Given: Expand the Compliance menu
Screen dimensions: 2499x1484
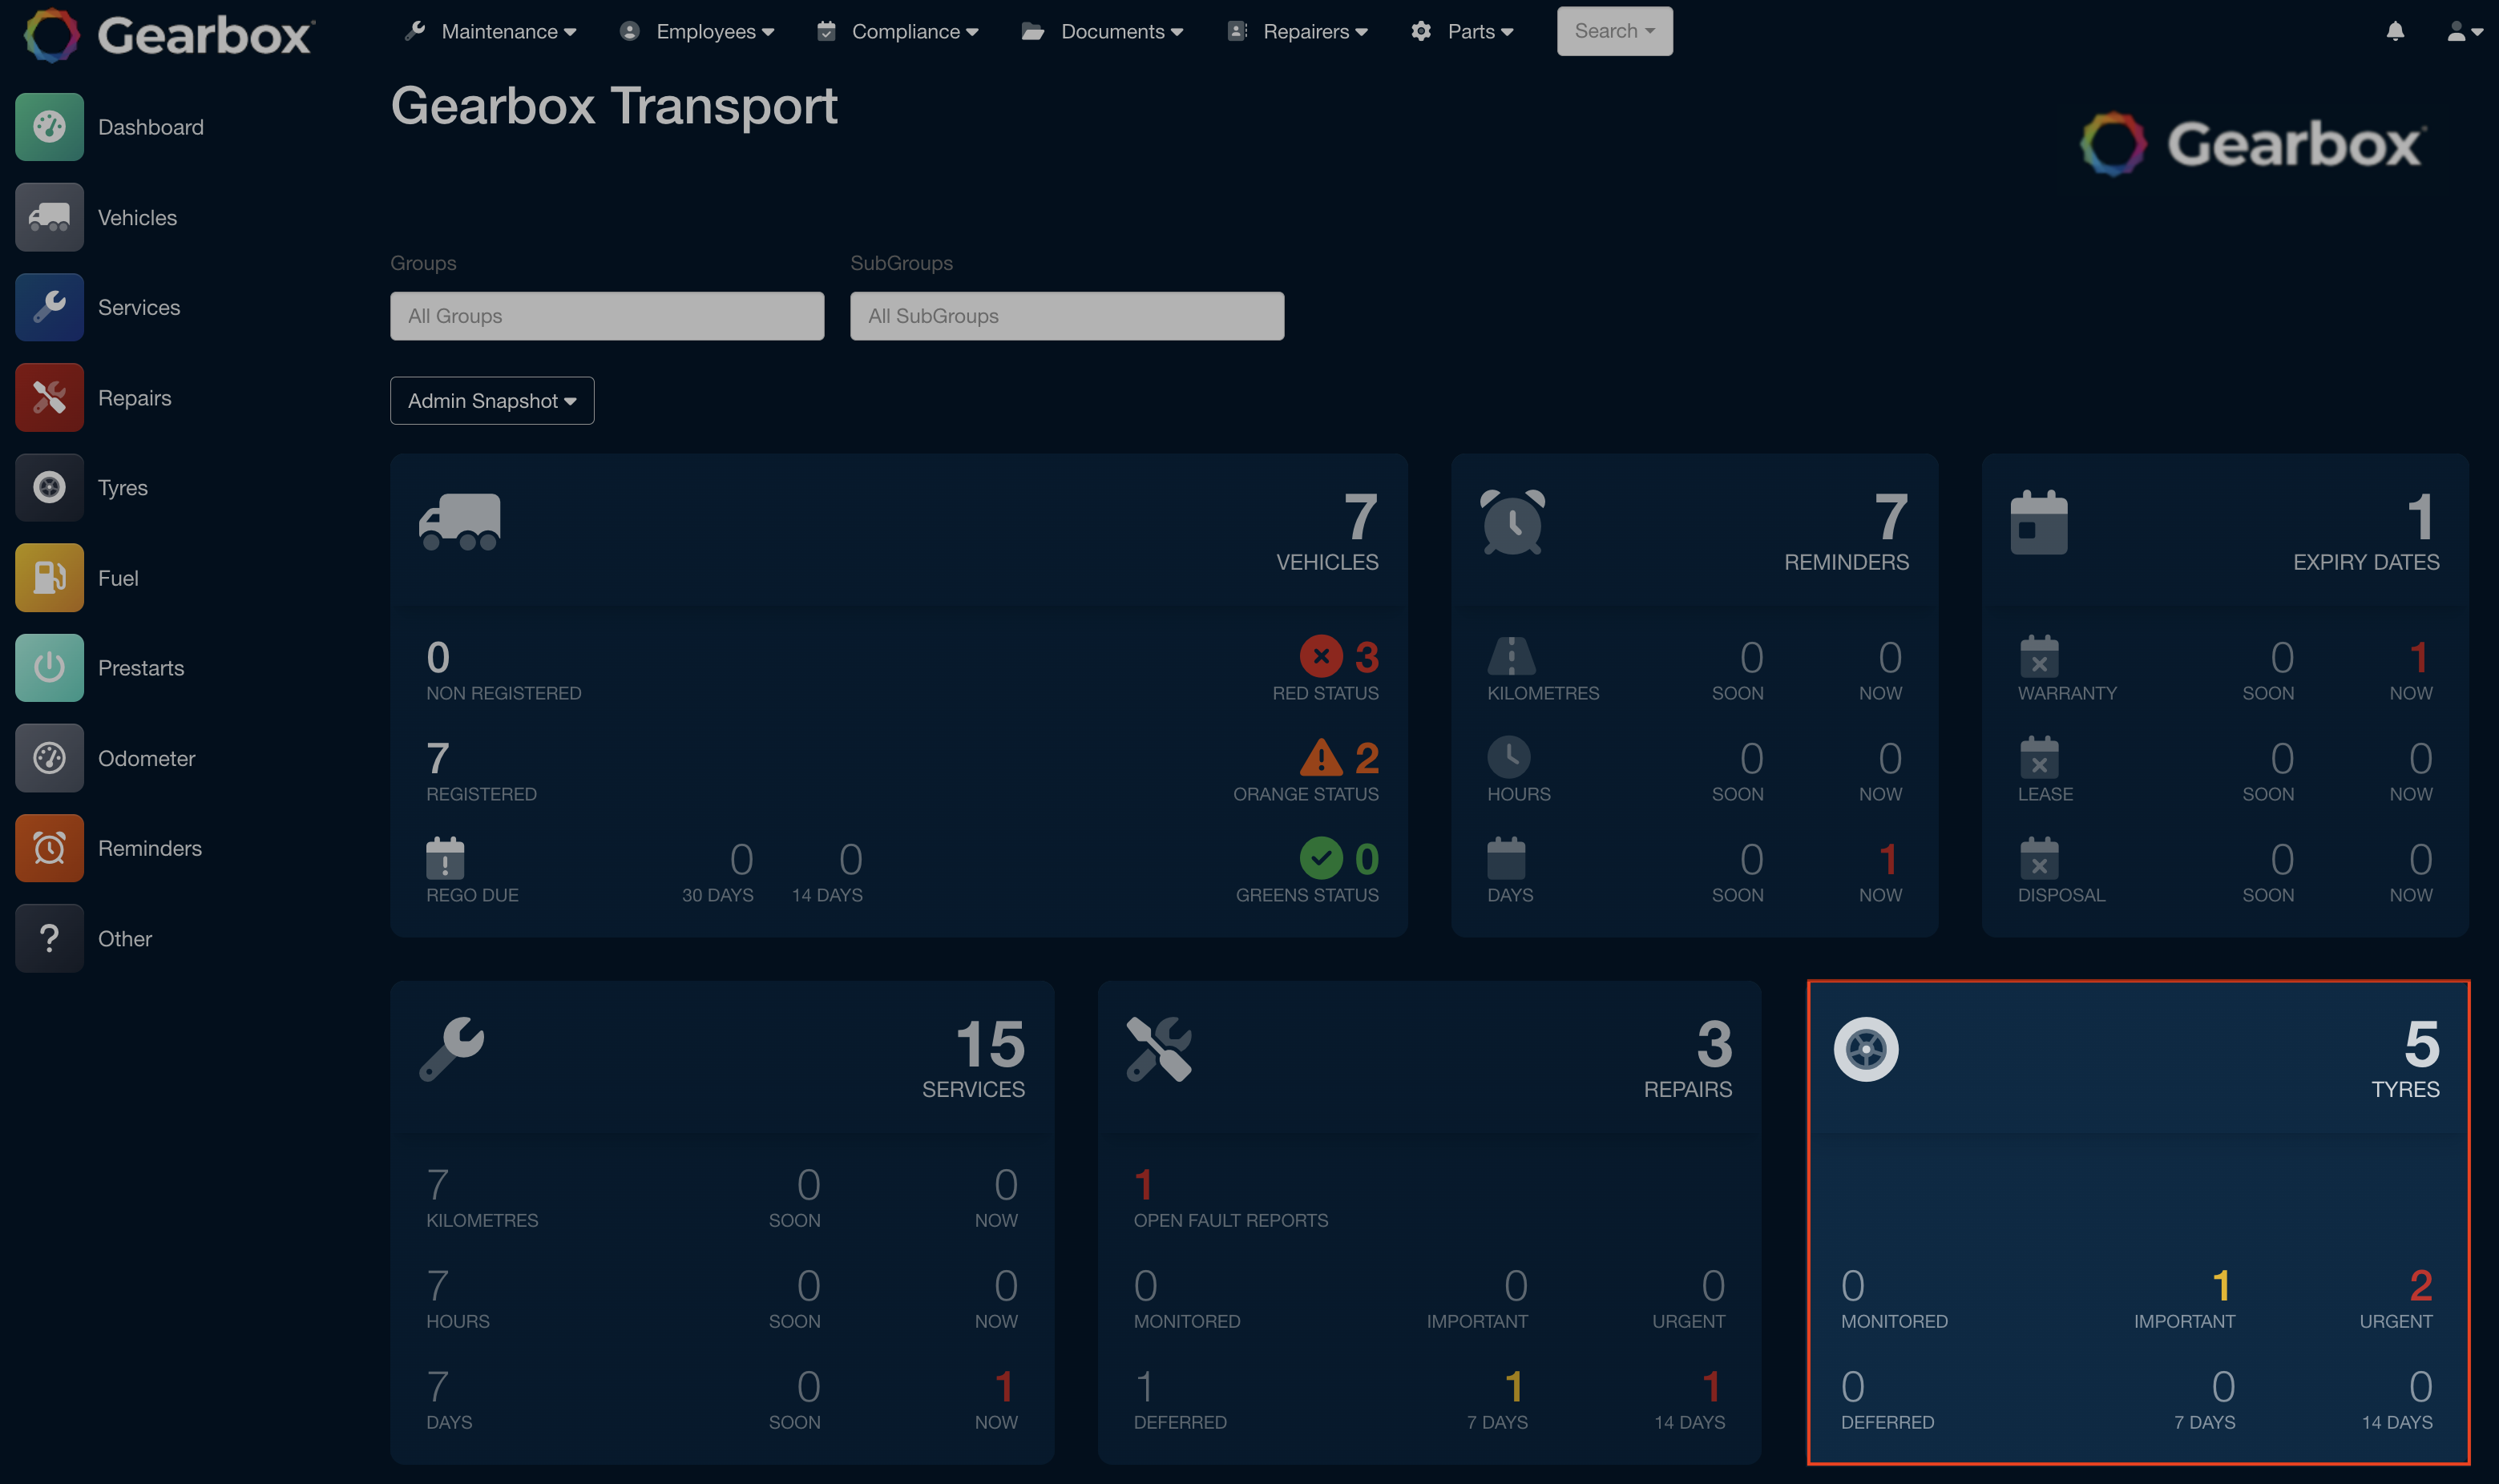Looking at the screenshot, I should (897, 31).
